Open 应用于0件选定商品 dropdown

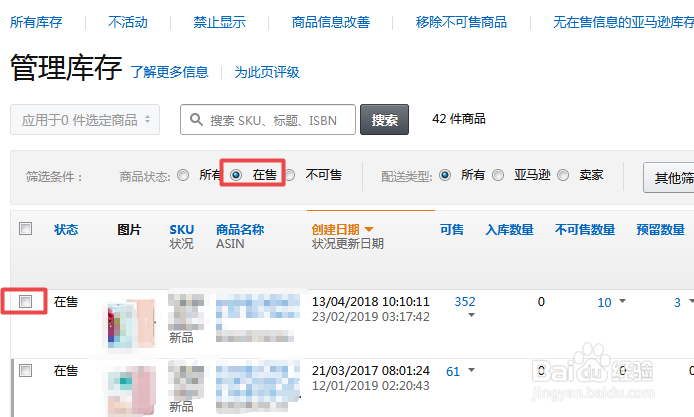[x=85, y=120]
